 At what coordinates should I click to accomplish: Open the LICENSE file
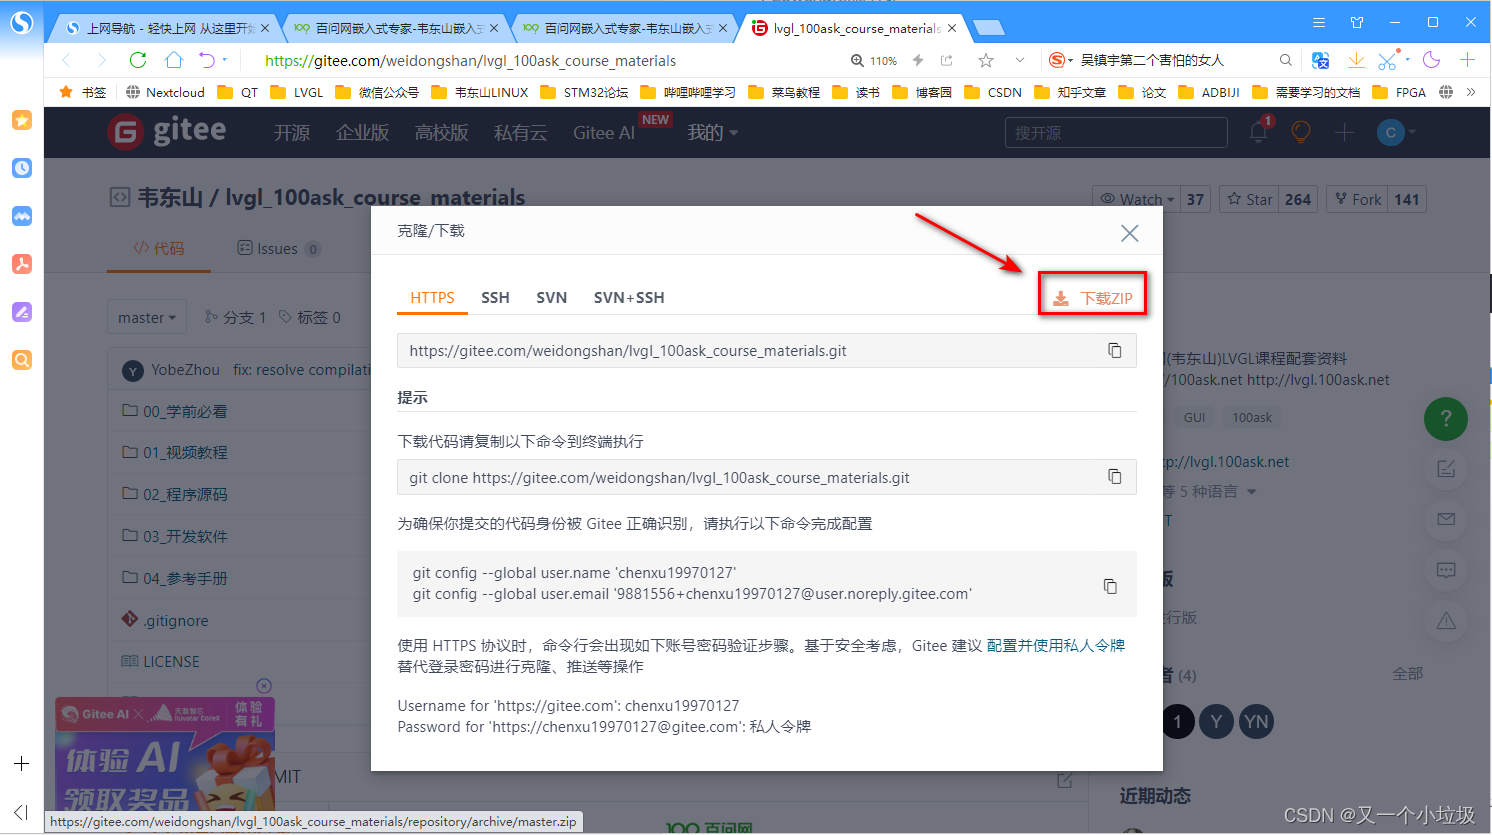[170, 661]
